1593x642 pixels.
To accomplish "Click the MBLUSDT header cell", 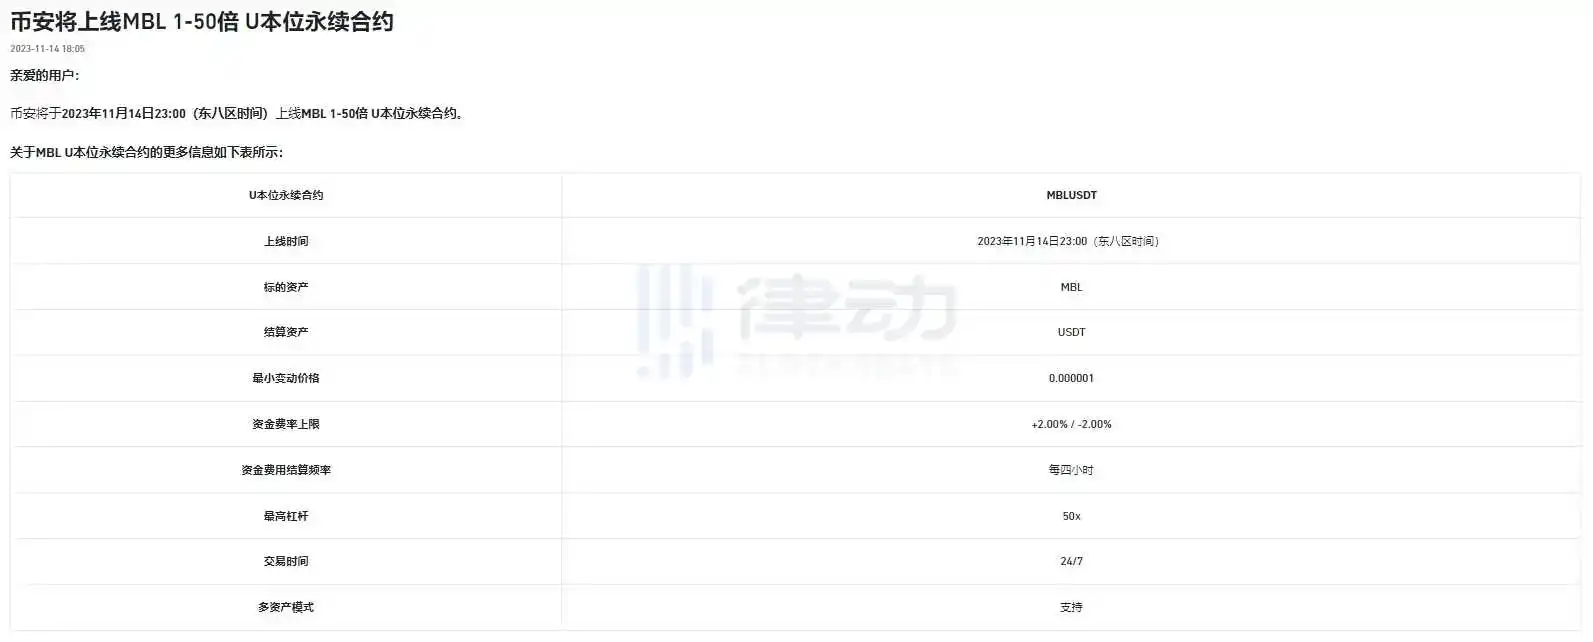I will tap(1071, 196).
